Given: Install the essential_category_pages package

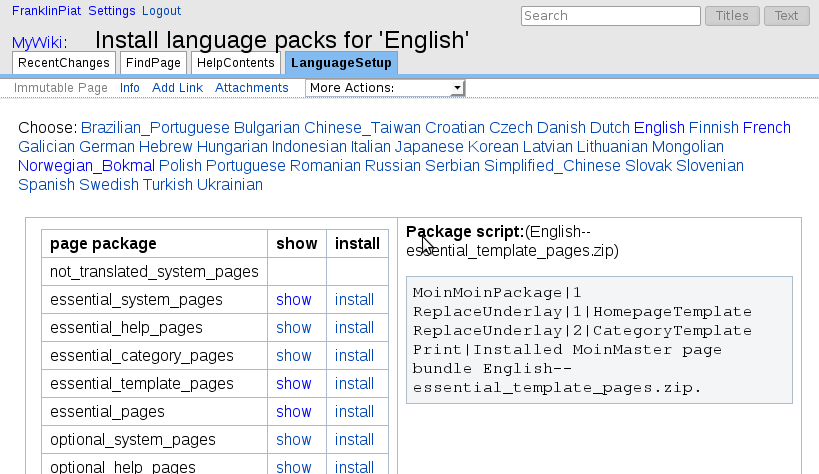Looking at the screenshot, I should pyautogui.click(x=354, y=355).
